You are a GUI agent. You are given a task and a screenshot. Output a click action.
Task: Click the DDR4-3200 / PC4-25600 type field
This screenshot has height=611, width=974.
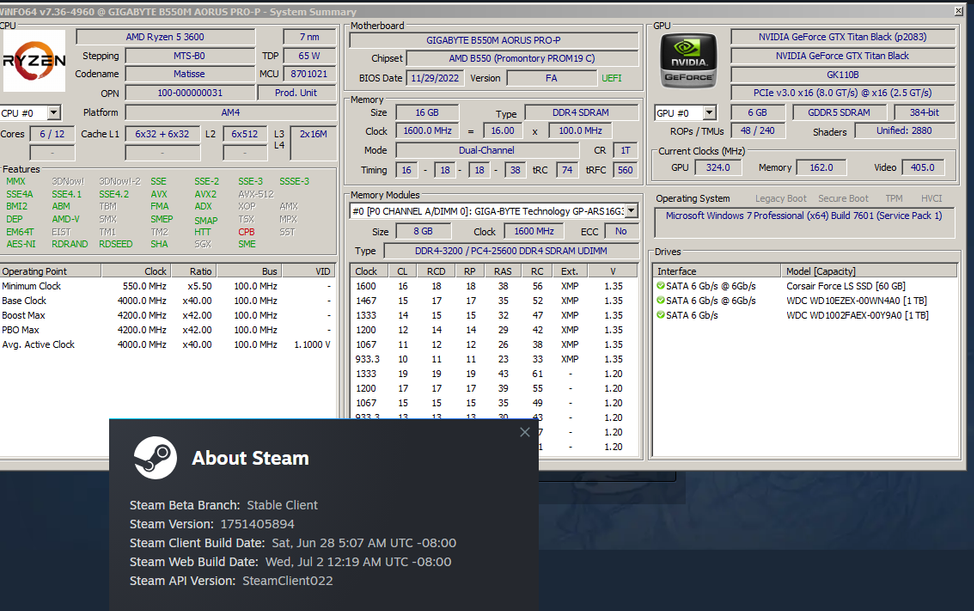pyautogui.click(x=511, y=251)
